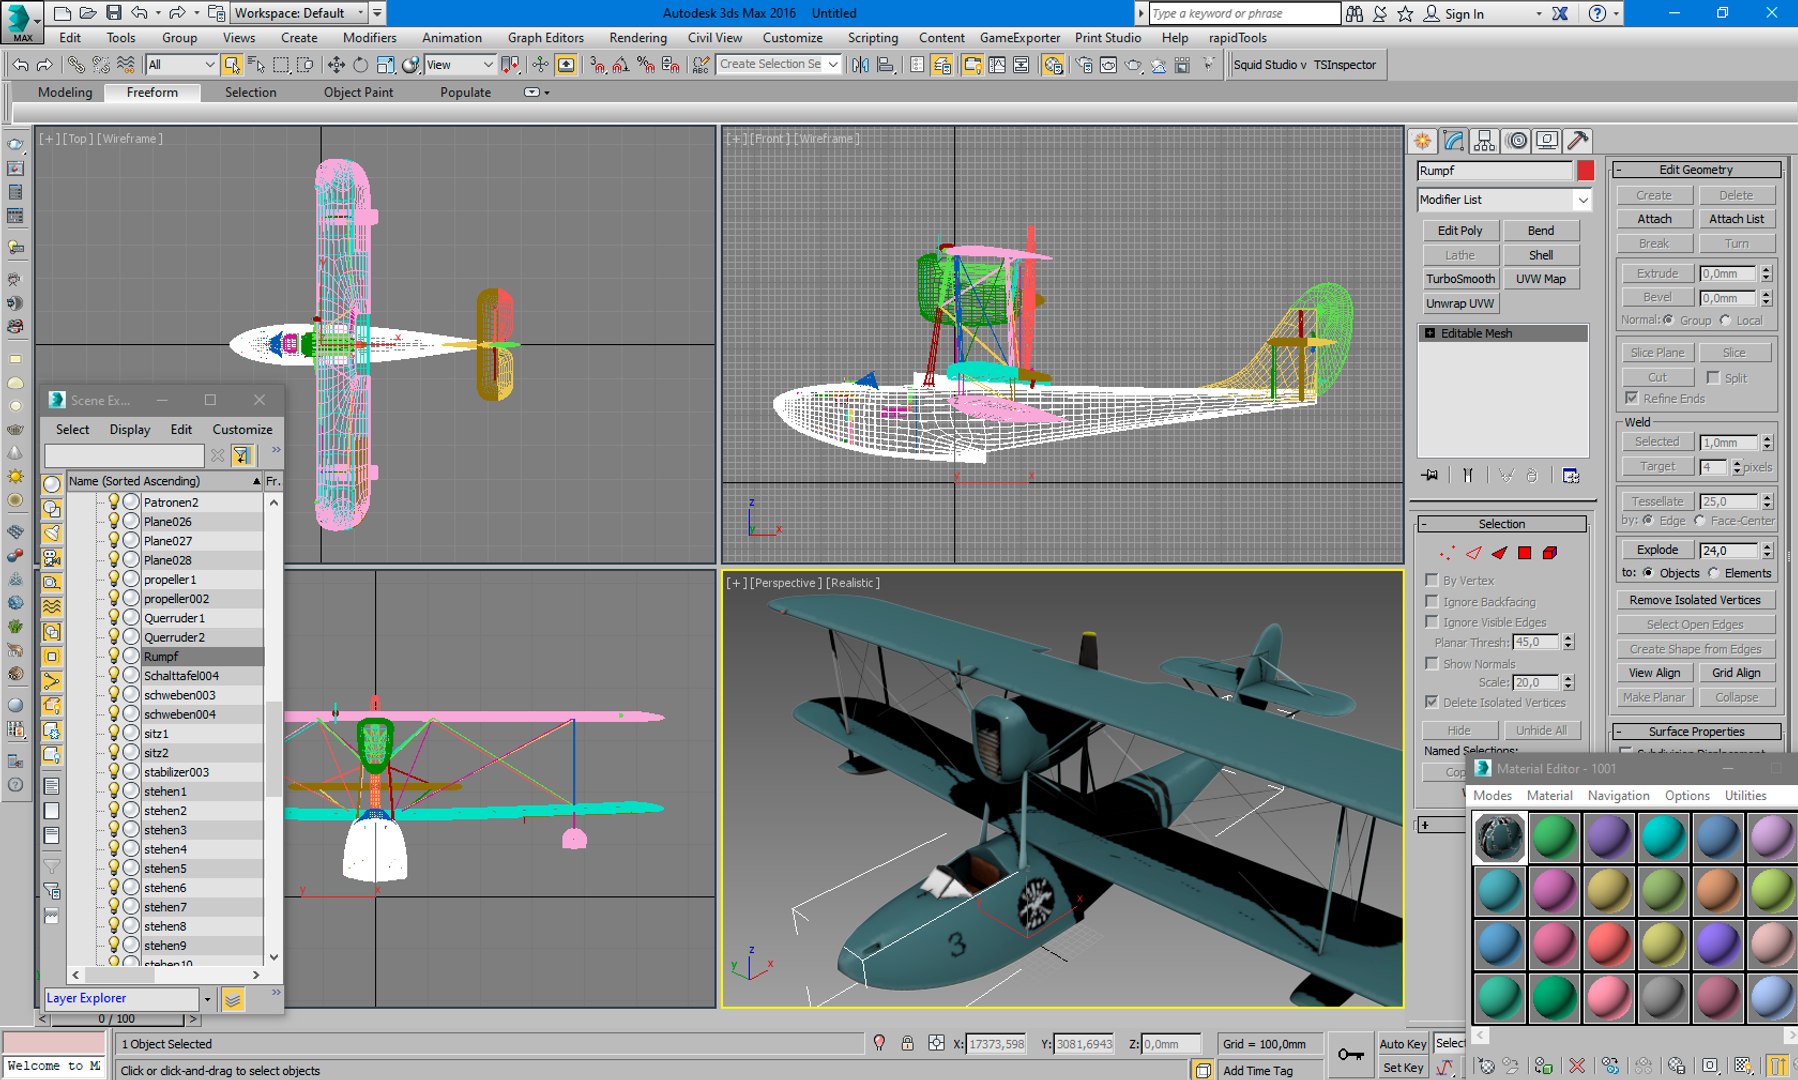Viewport: 1798px width, 1080px height.
Task: Select the Move transform tool
Action: 336,65
